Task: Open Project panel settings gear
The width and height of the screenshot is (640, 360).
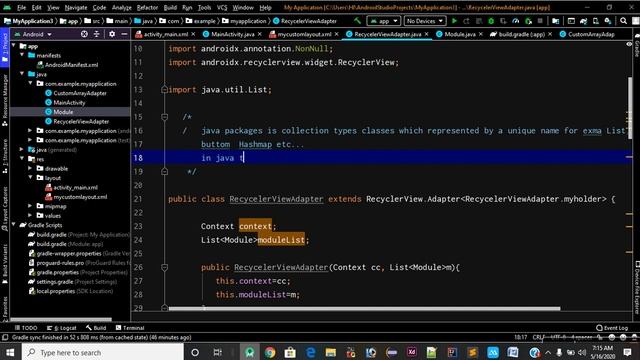Action: tap(112, 34)
